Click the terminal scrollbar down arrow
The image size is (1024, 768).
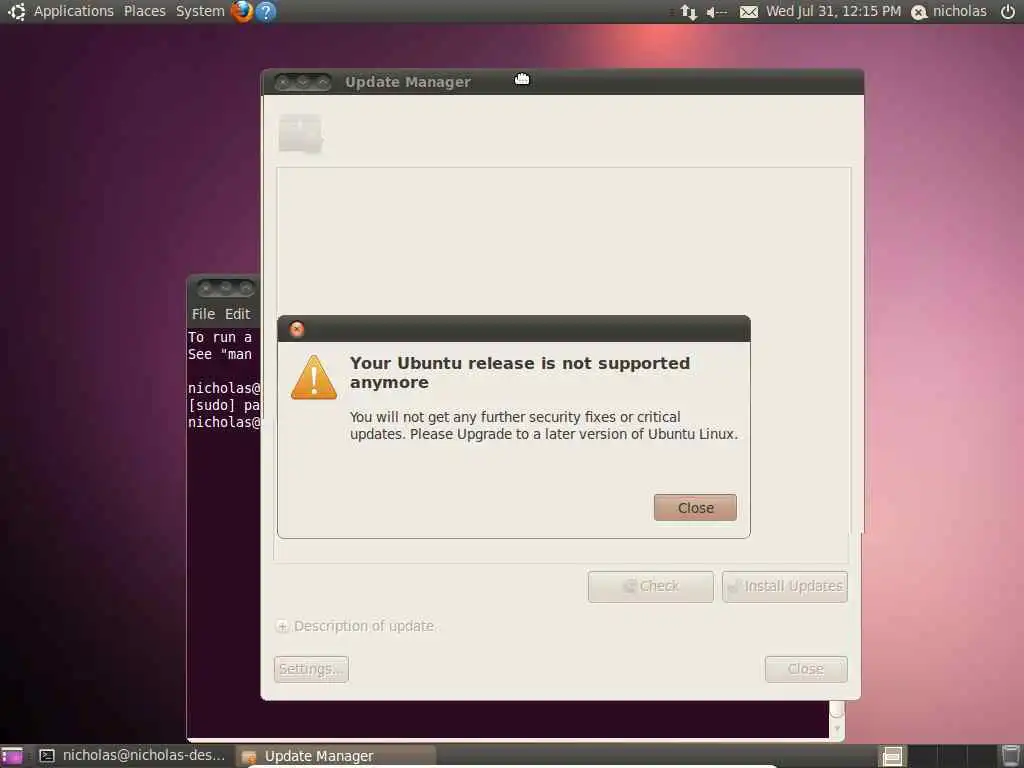(837, 728)
